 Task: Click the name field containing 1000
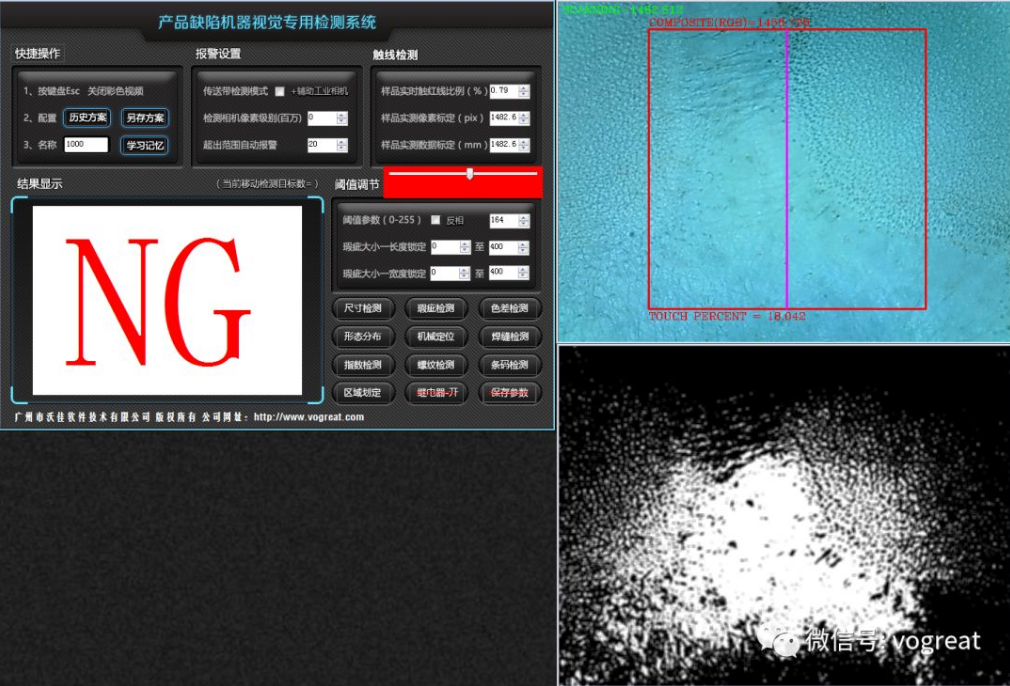85,144
